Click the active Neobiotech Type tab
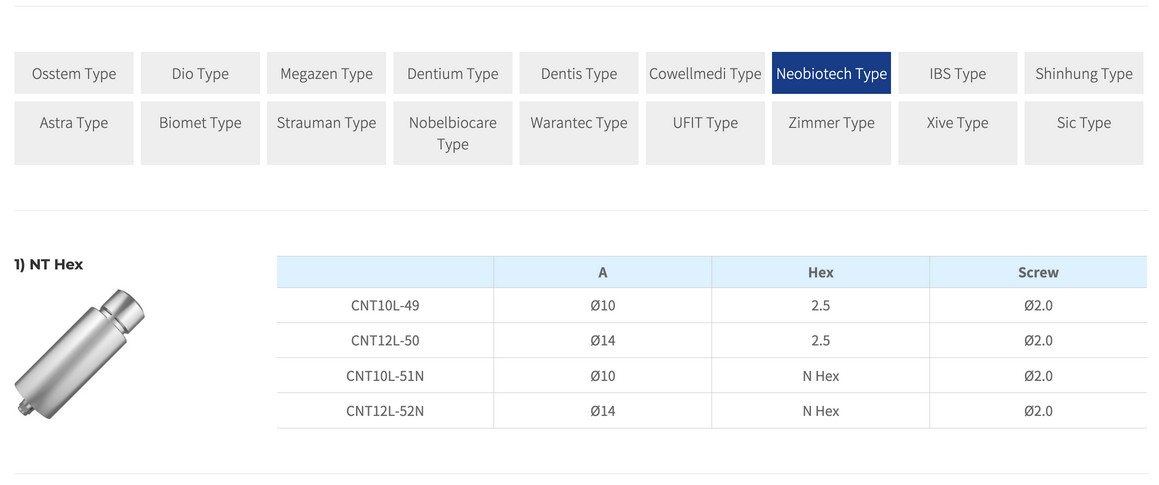This screenshot has width=1159, height=485. pos(831,73)
